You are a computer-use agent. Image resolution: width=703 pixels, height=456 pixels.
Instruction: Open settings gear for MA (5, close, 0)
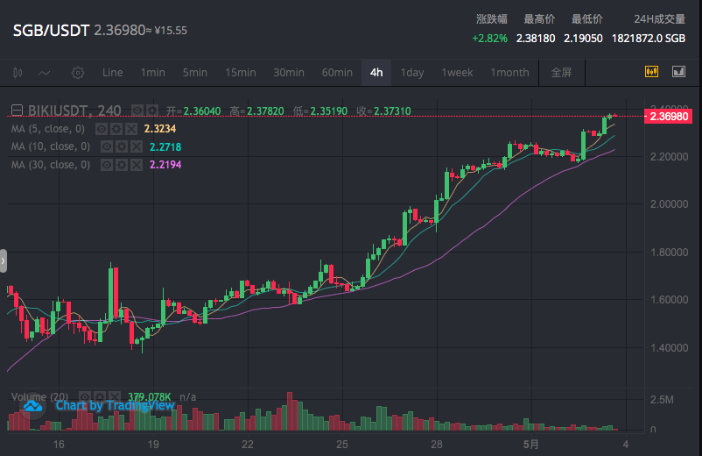click(117, 129)
